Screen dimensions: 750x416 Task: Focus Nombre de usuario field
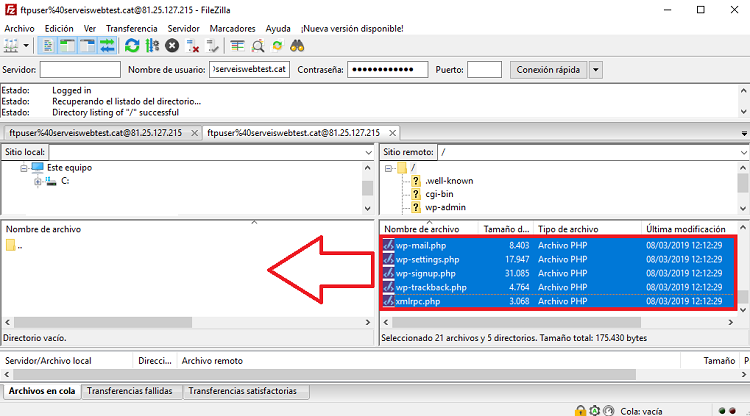249,69
